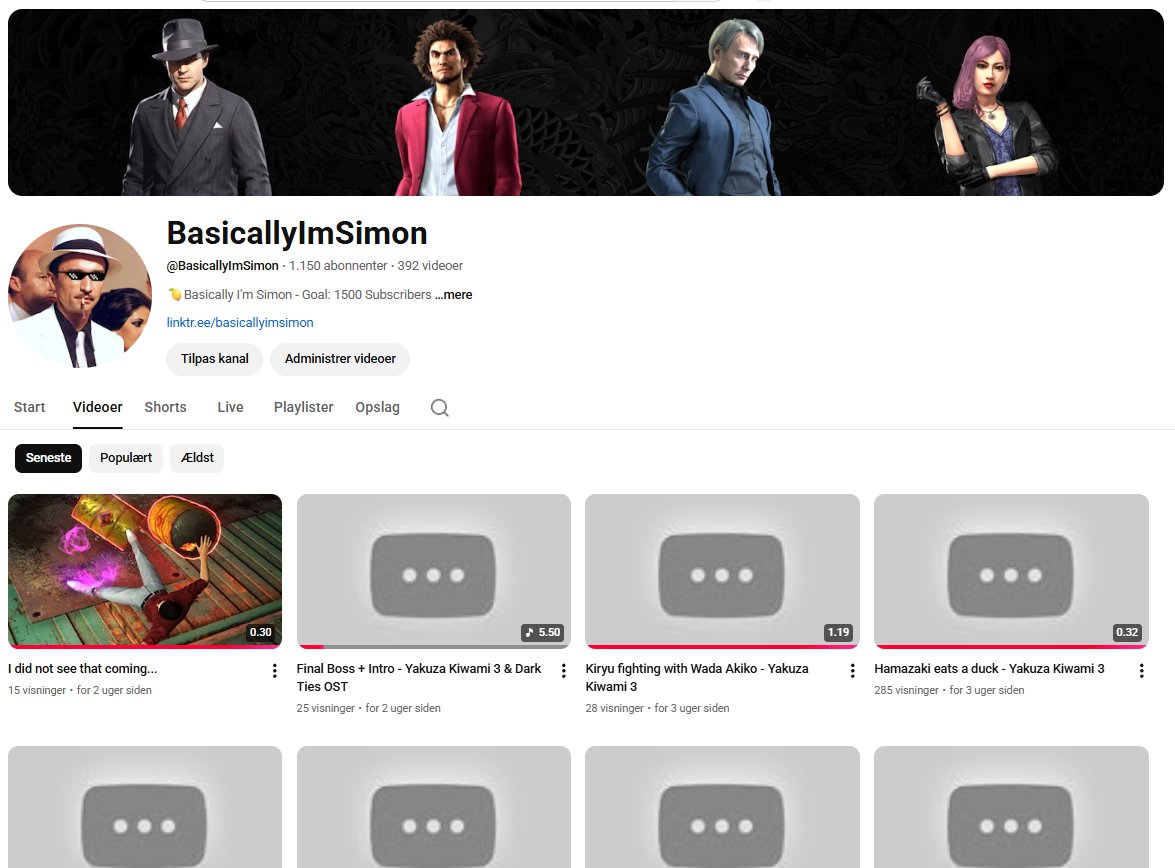Open the Playlister tab
Image resolution: width=1175 pixels, height=868 pixels.
pos(303,407)
